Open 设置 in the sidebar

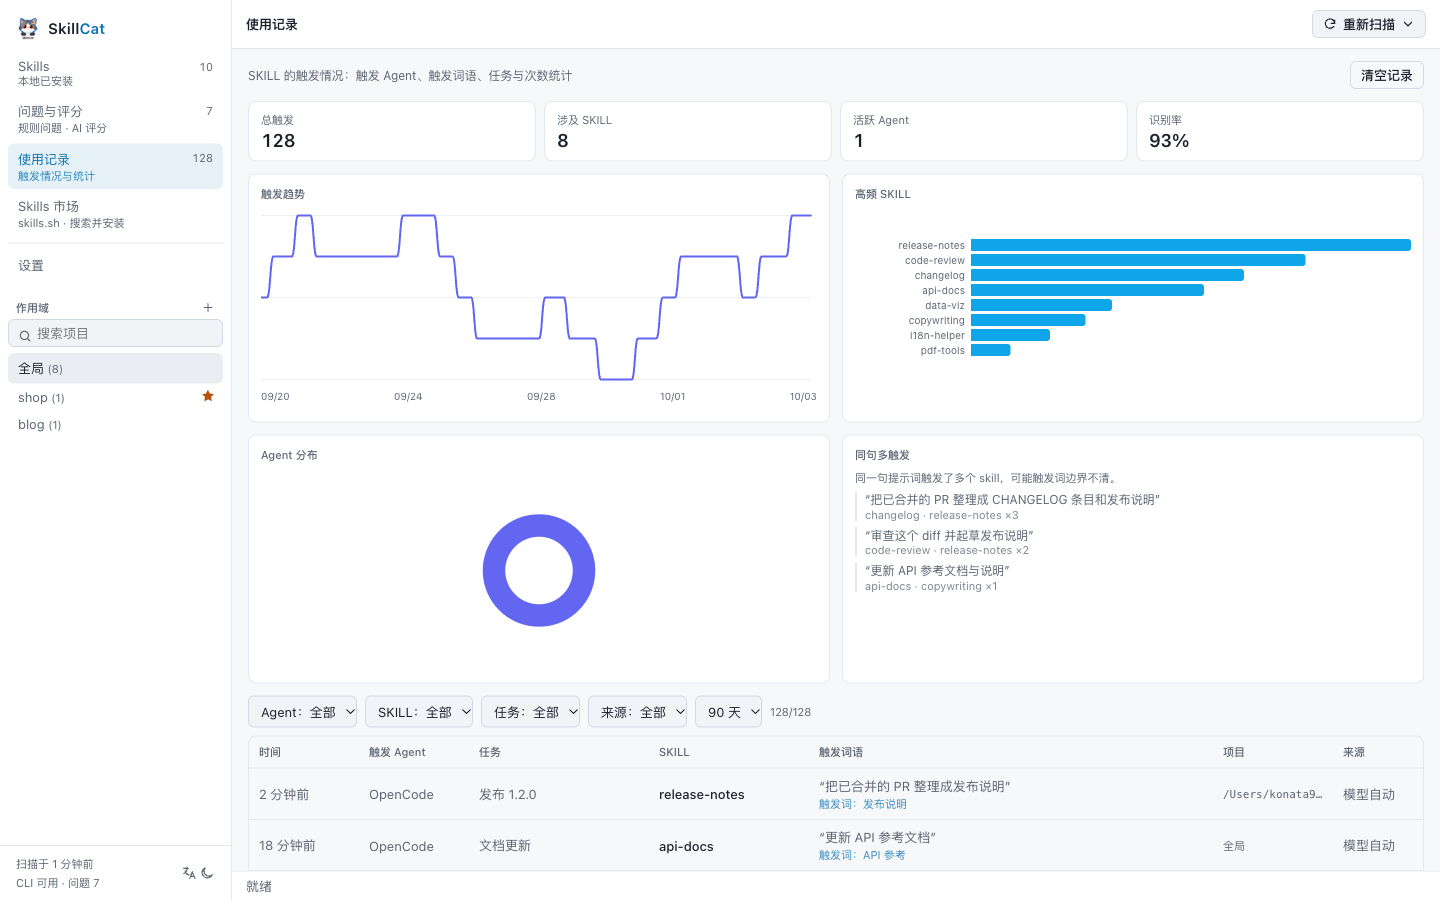click(115, 266)
